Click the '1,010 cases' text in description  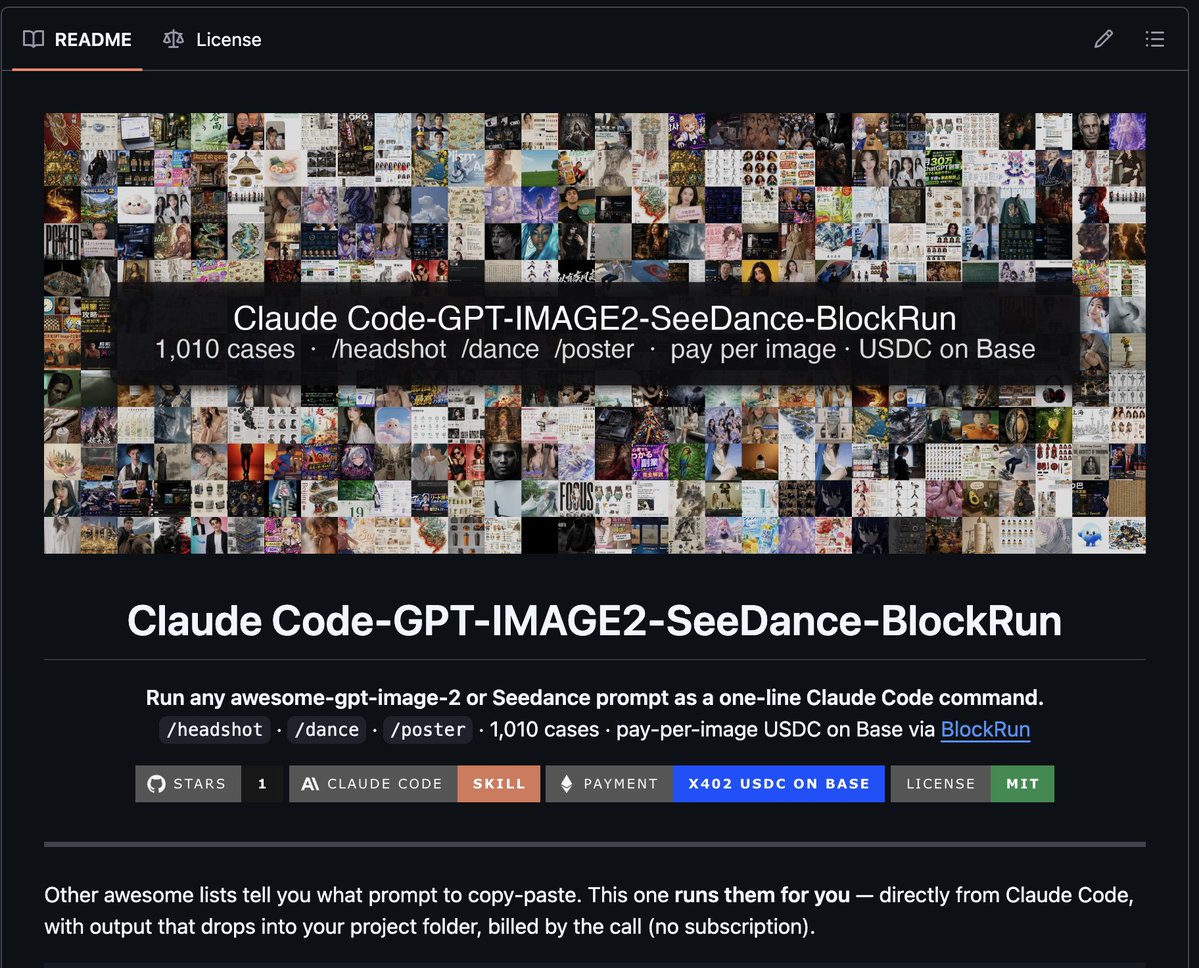pos(544,729)
